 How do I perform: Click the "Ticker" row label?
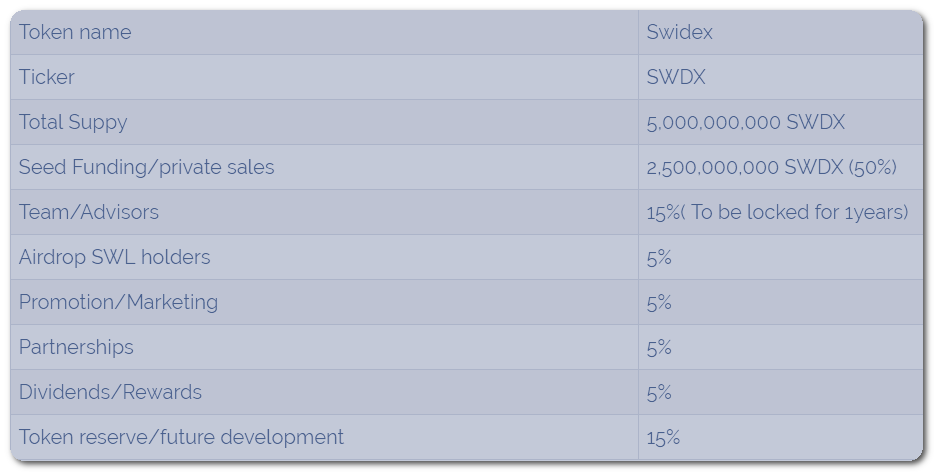tap(46, 77)
